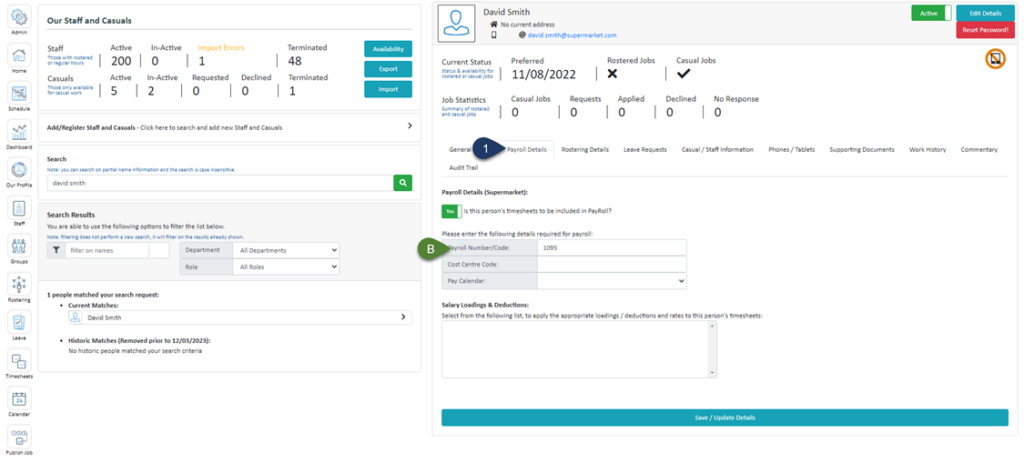Click the Casuals Active count 5
This screenshot has width=1024, height=463.
coord(114,91)
